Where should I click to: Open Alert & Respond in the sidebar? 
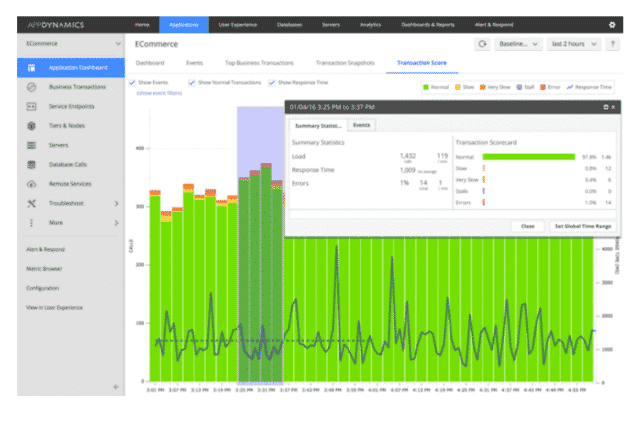(x=45, y=249)
